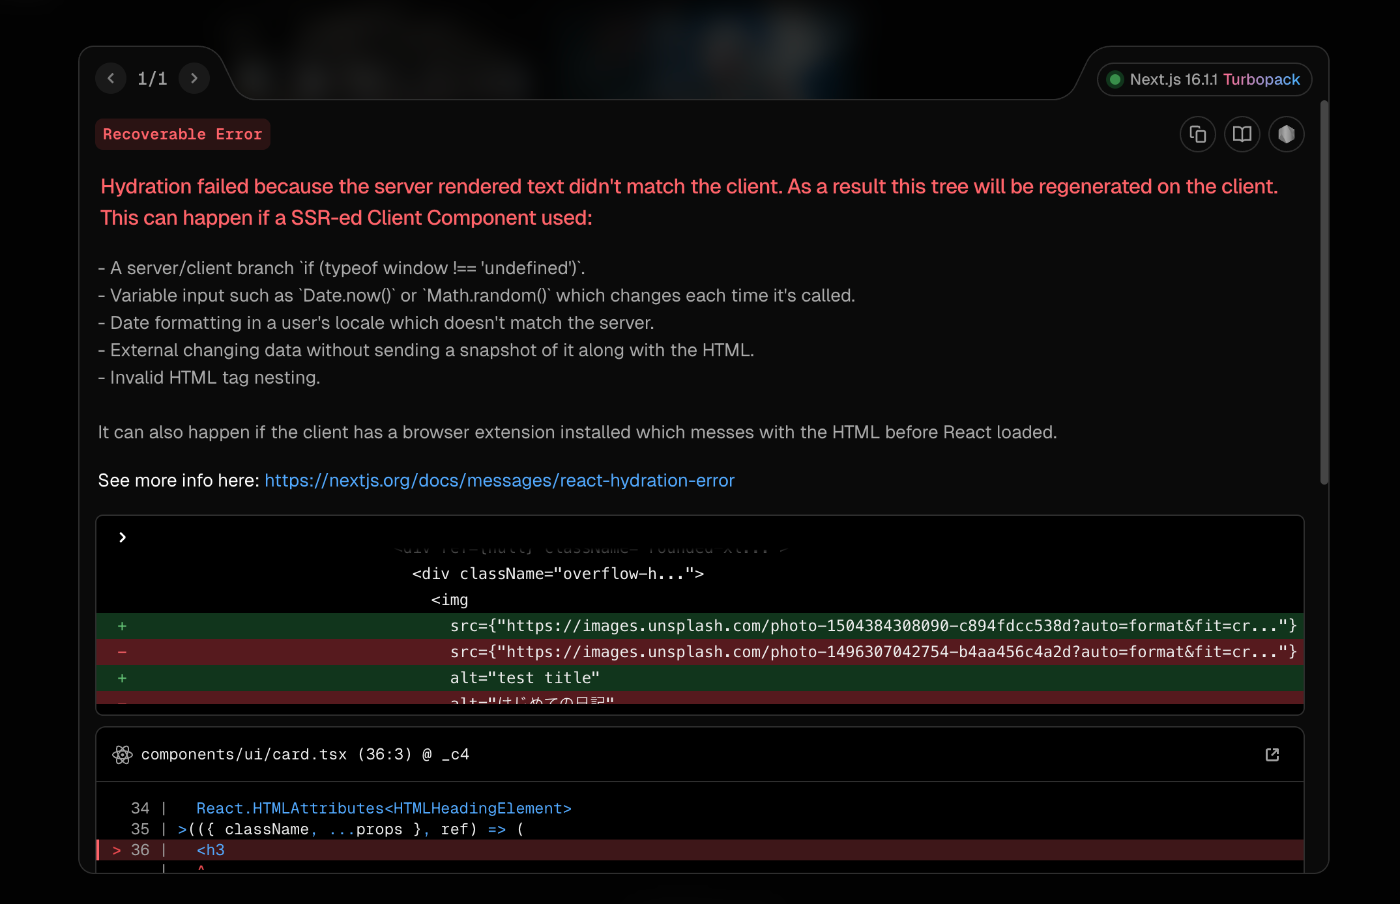1400x904 pixels.
Task: Select removed src photo-1496307042754 line
Action: tap(700, 652)
